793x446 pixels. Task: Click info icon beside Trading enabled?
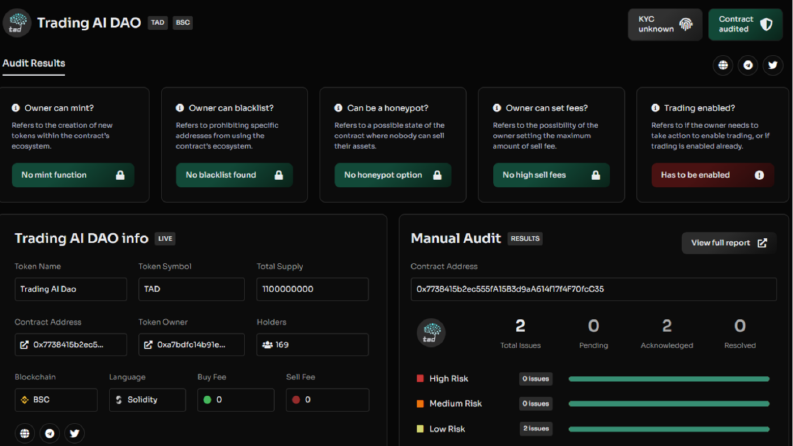tap(655, 108)
